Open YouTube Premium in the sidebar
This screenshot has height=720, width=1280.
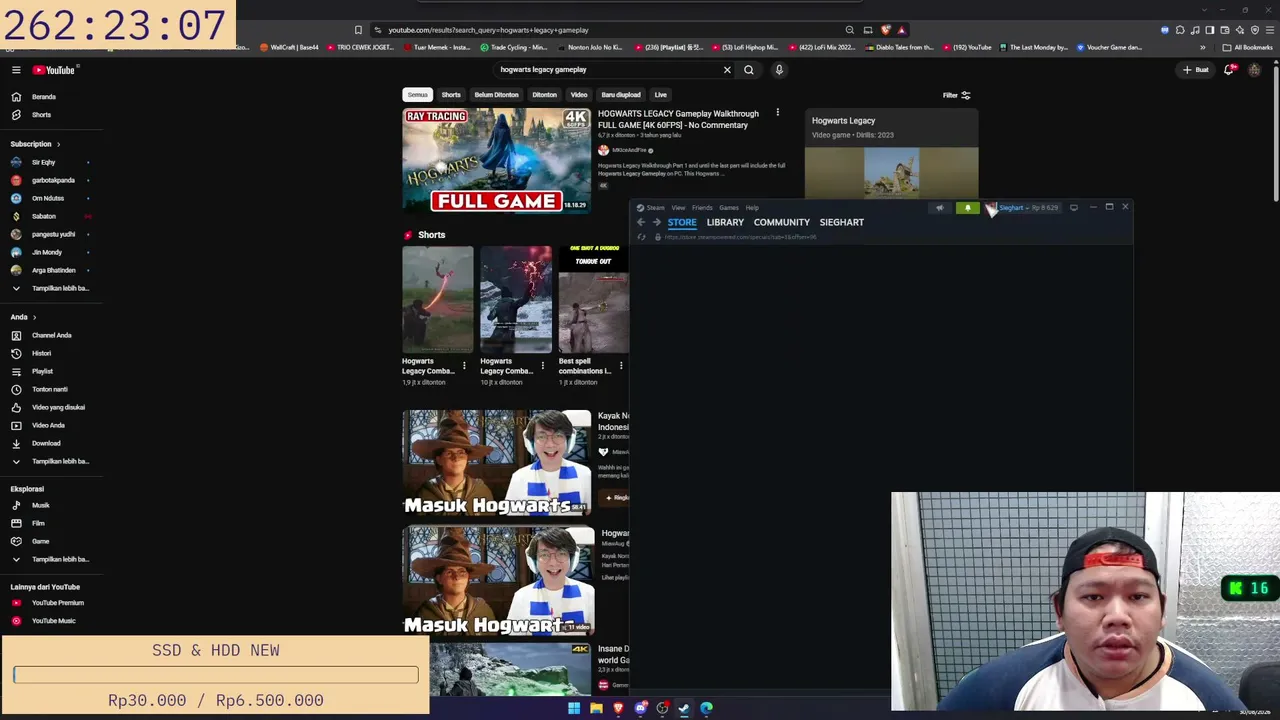tap(57, 603)
